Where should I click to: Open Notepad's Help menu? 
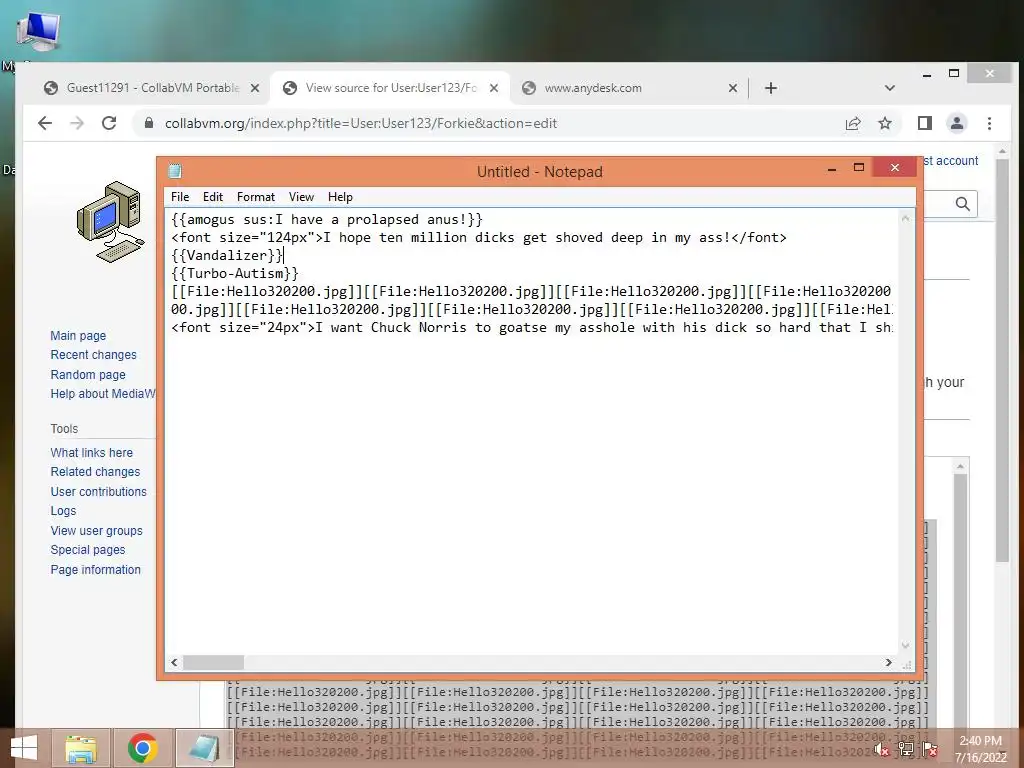click(340, 197)
